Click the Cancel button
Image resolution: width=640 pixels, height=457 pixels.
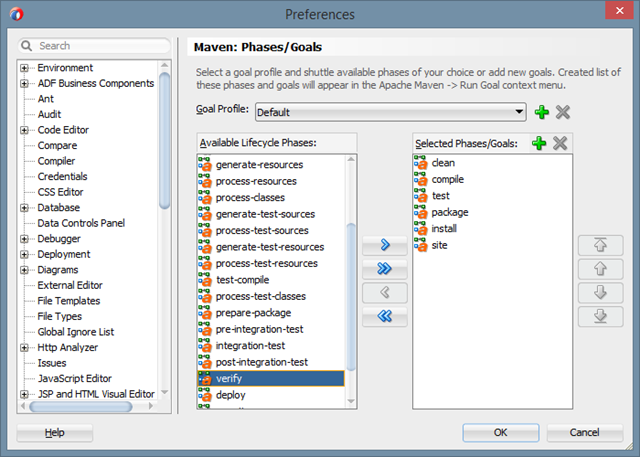coord(584,432)
